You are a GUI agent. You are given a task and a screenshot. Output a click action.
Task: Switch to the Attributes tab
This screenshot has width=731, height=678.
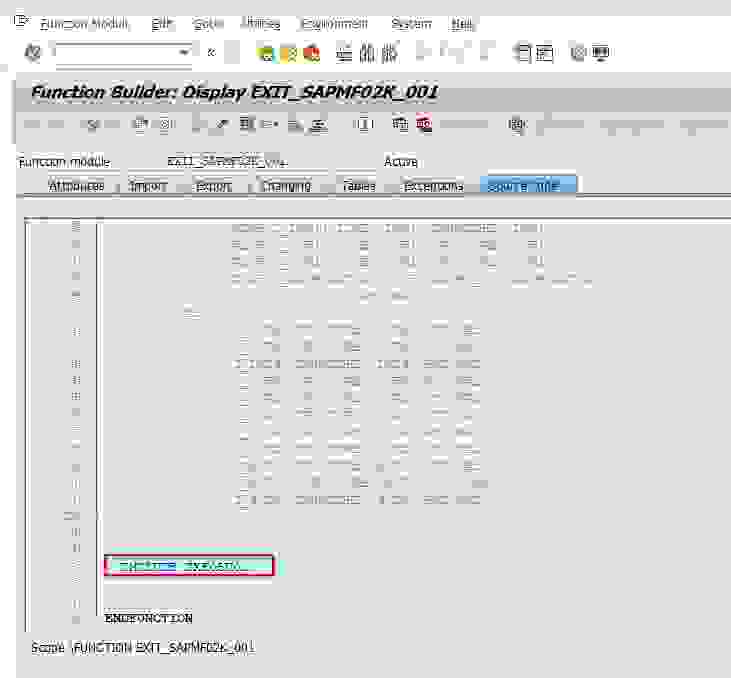point(76,187)
